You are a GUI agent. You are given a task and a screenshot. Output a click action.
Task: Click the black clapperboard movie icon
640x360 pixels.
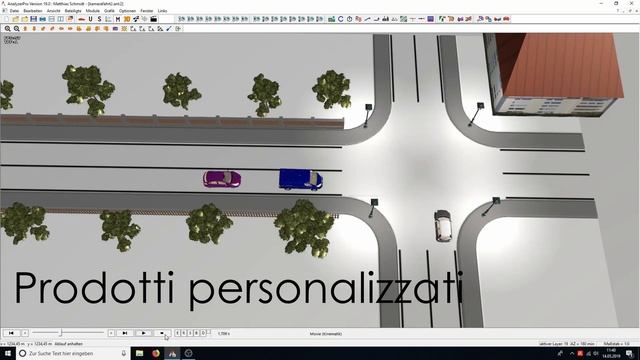tap(154, 19)
